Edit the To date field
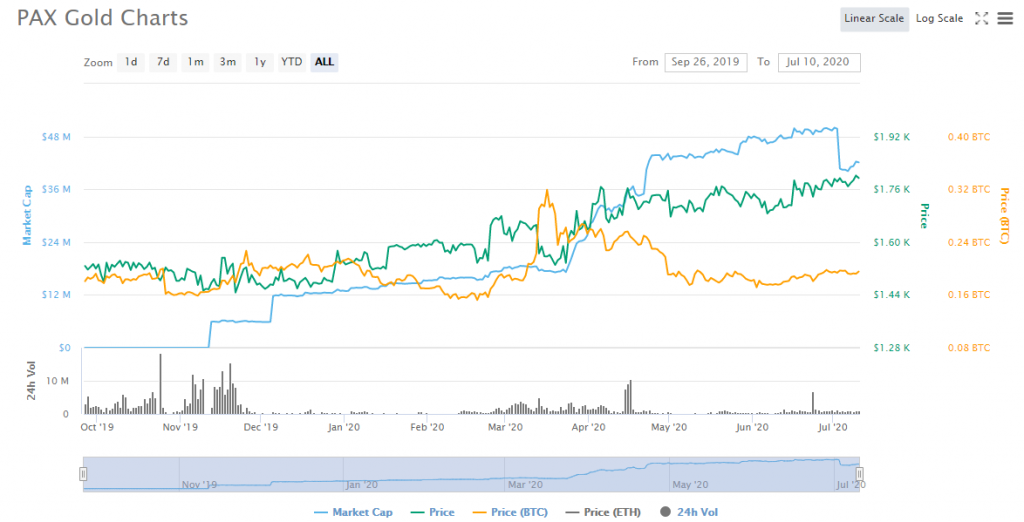Viewport: 1024px width, 522px height. (x=819, y=62)
